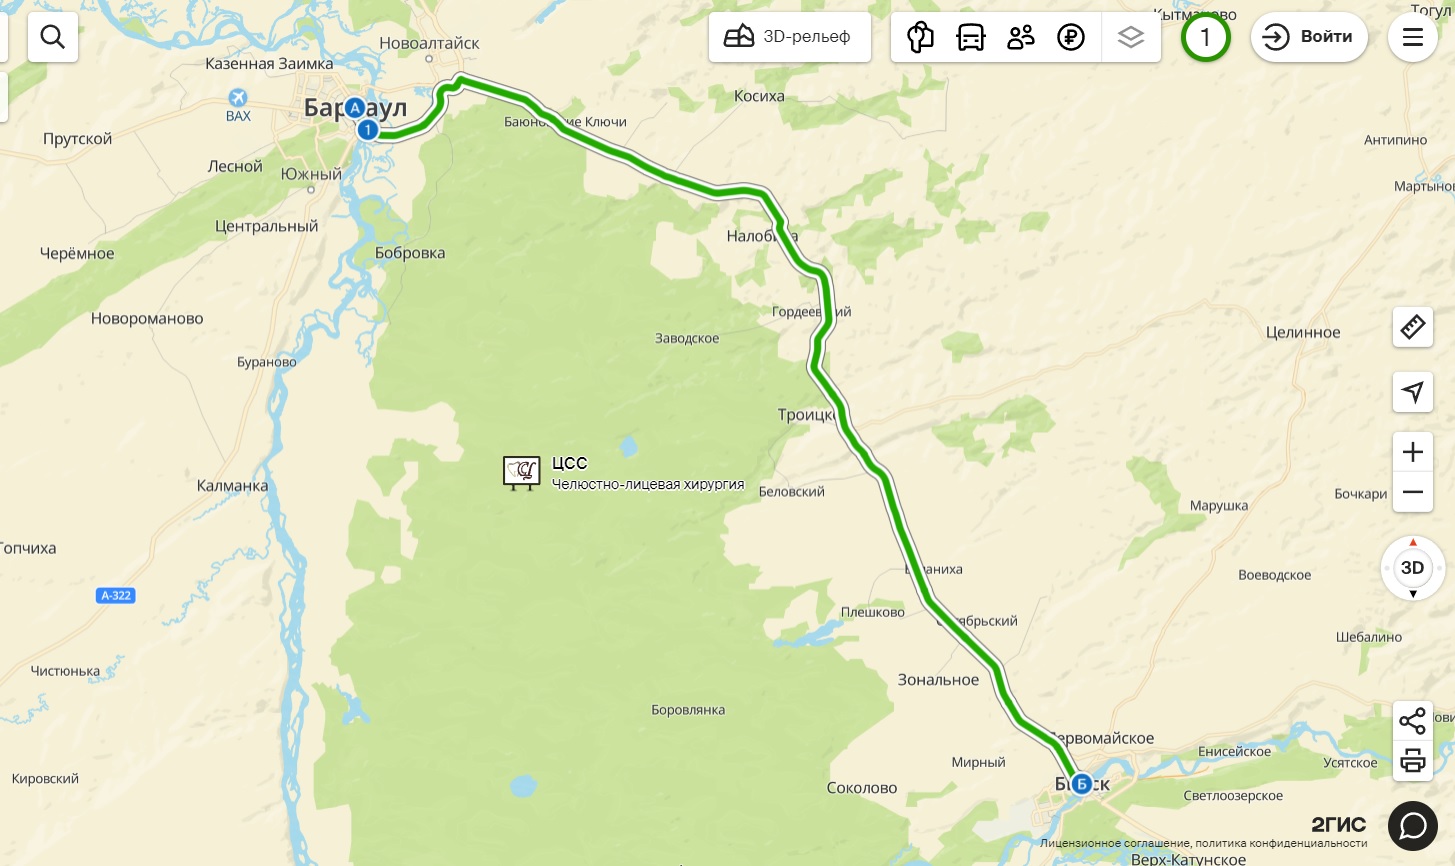Zoom out with minus button
Screen dimensions: 1455x866
tap(1413, 492)
